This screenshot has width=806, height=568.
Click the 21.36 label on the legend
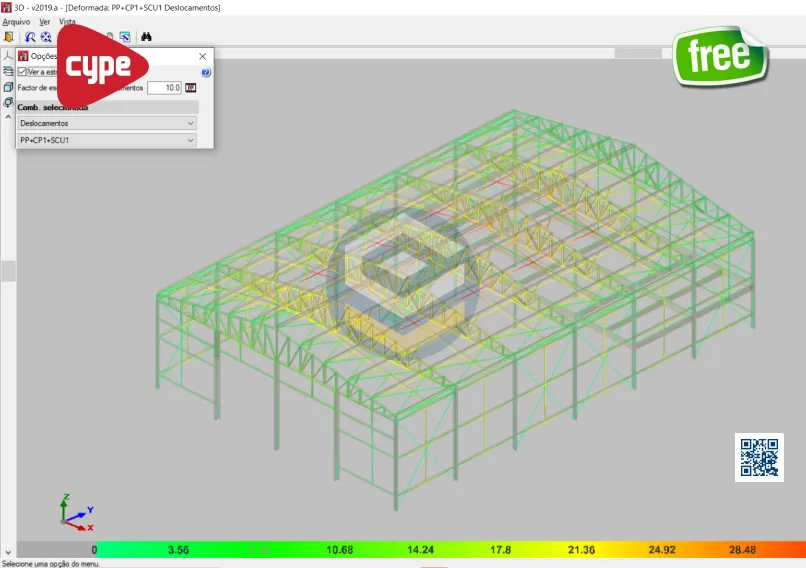point(581,550)
